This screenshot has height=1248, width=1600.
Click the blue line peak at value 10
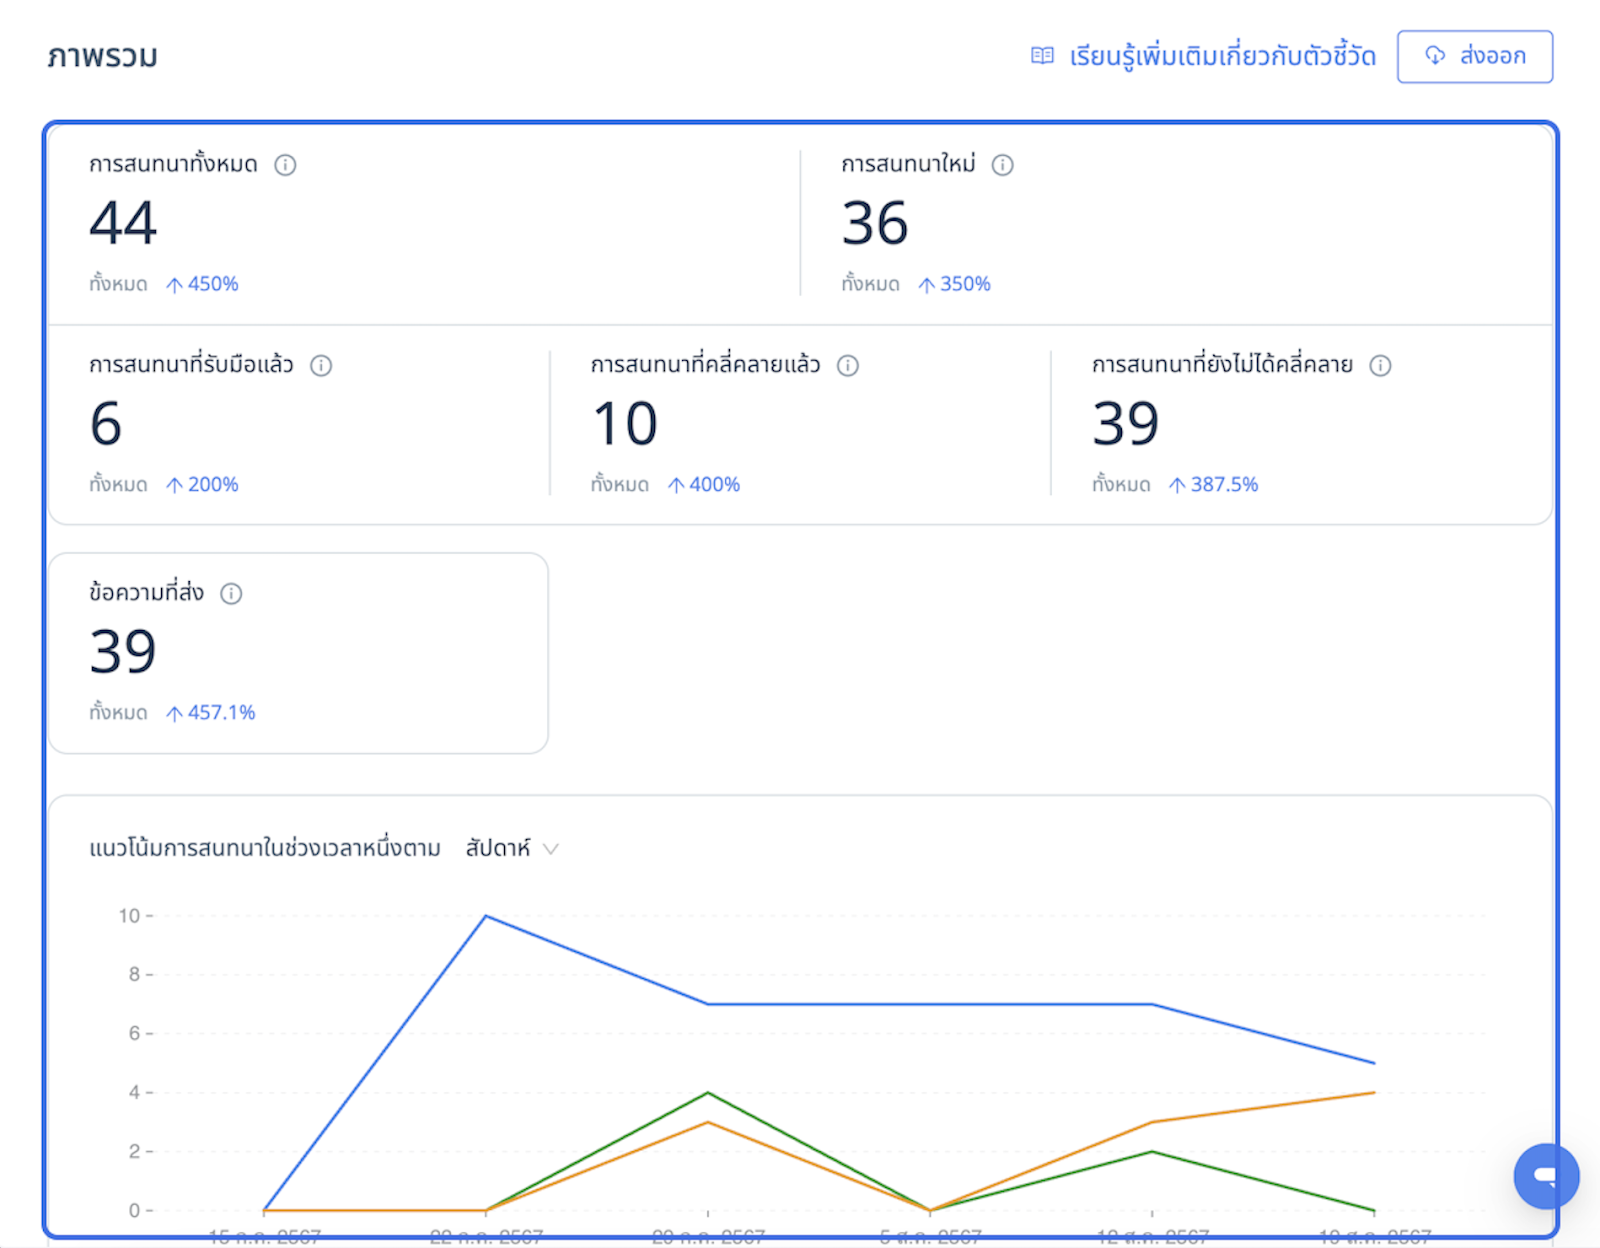(486, 916)
